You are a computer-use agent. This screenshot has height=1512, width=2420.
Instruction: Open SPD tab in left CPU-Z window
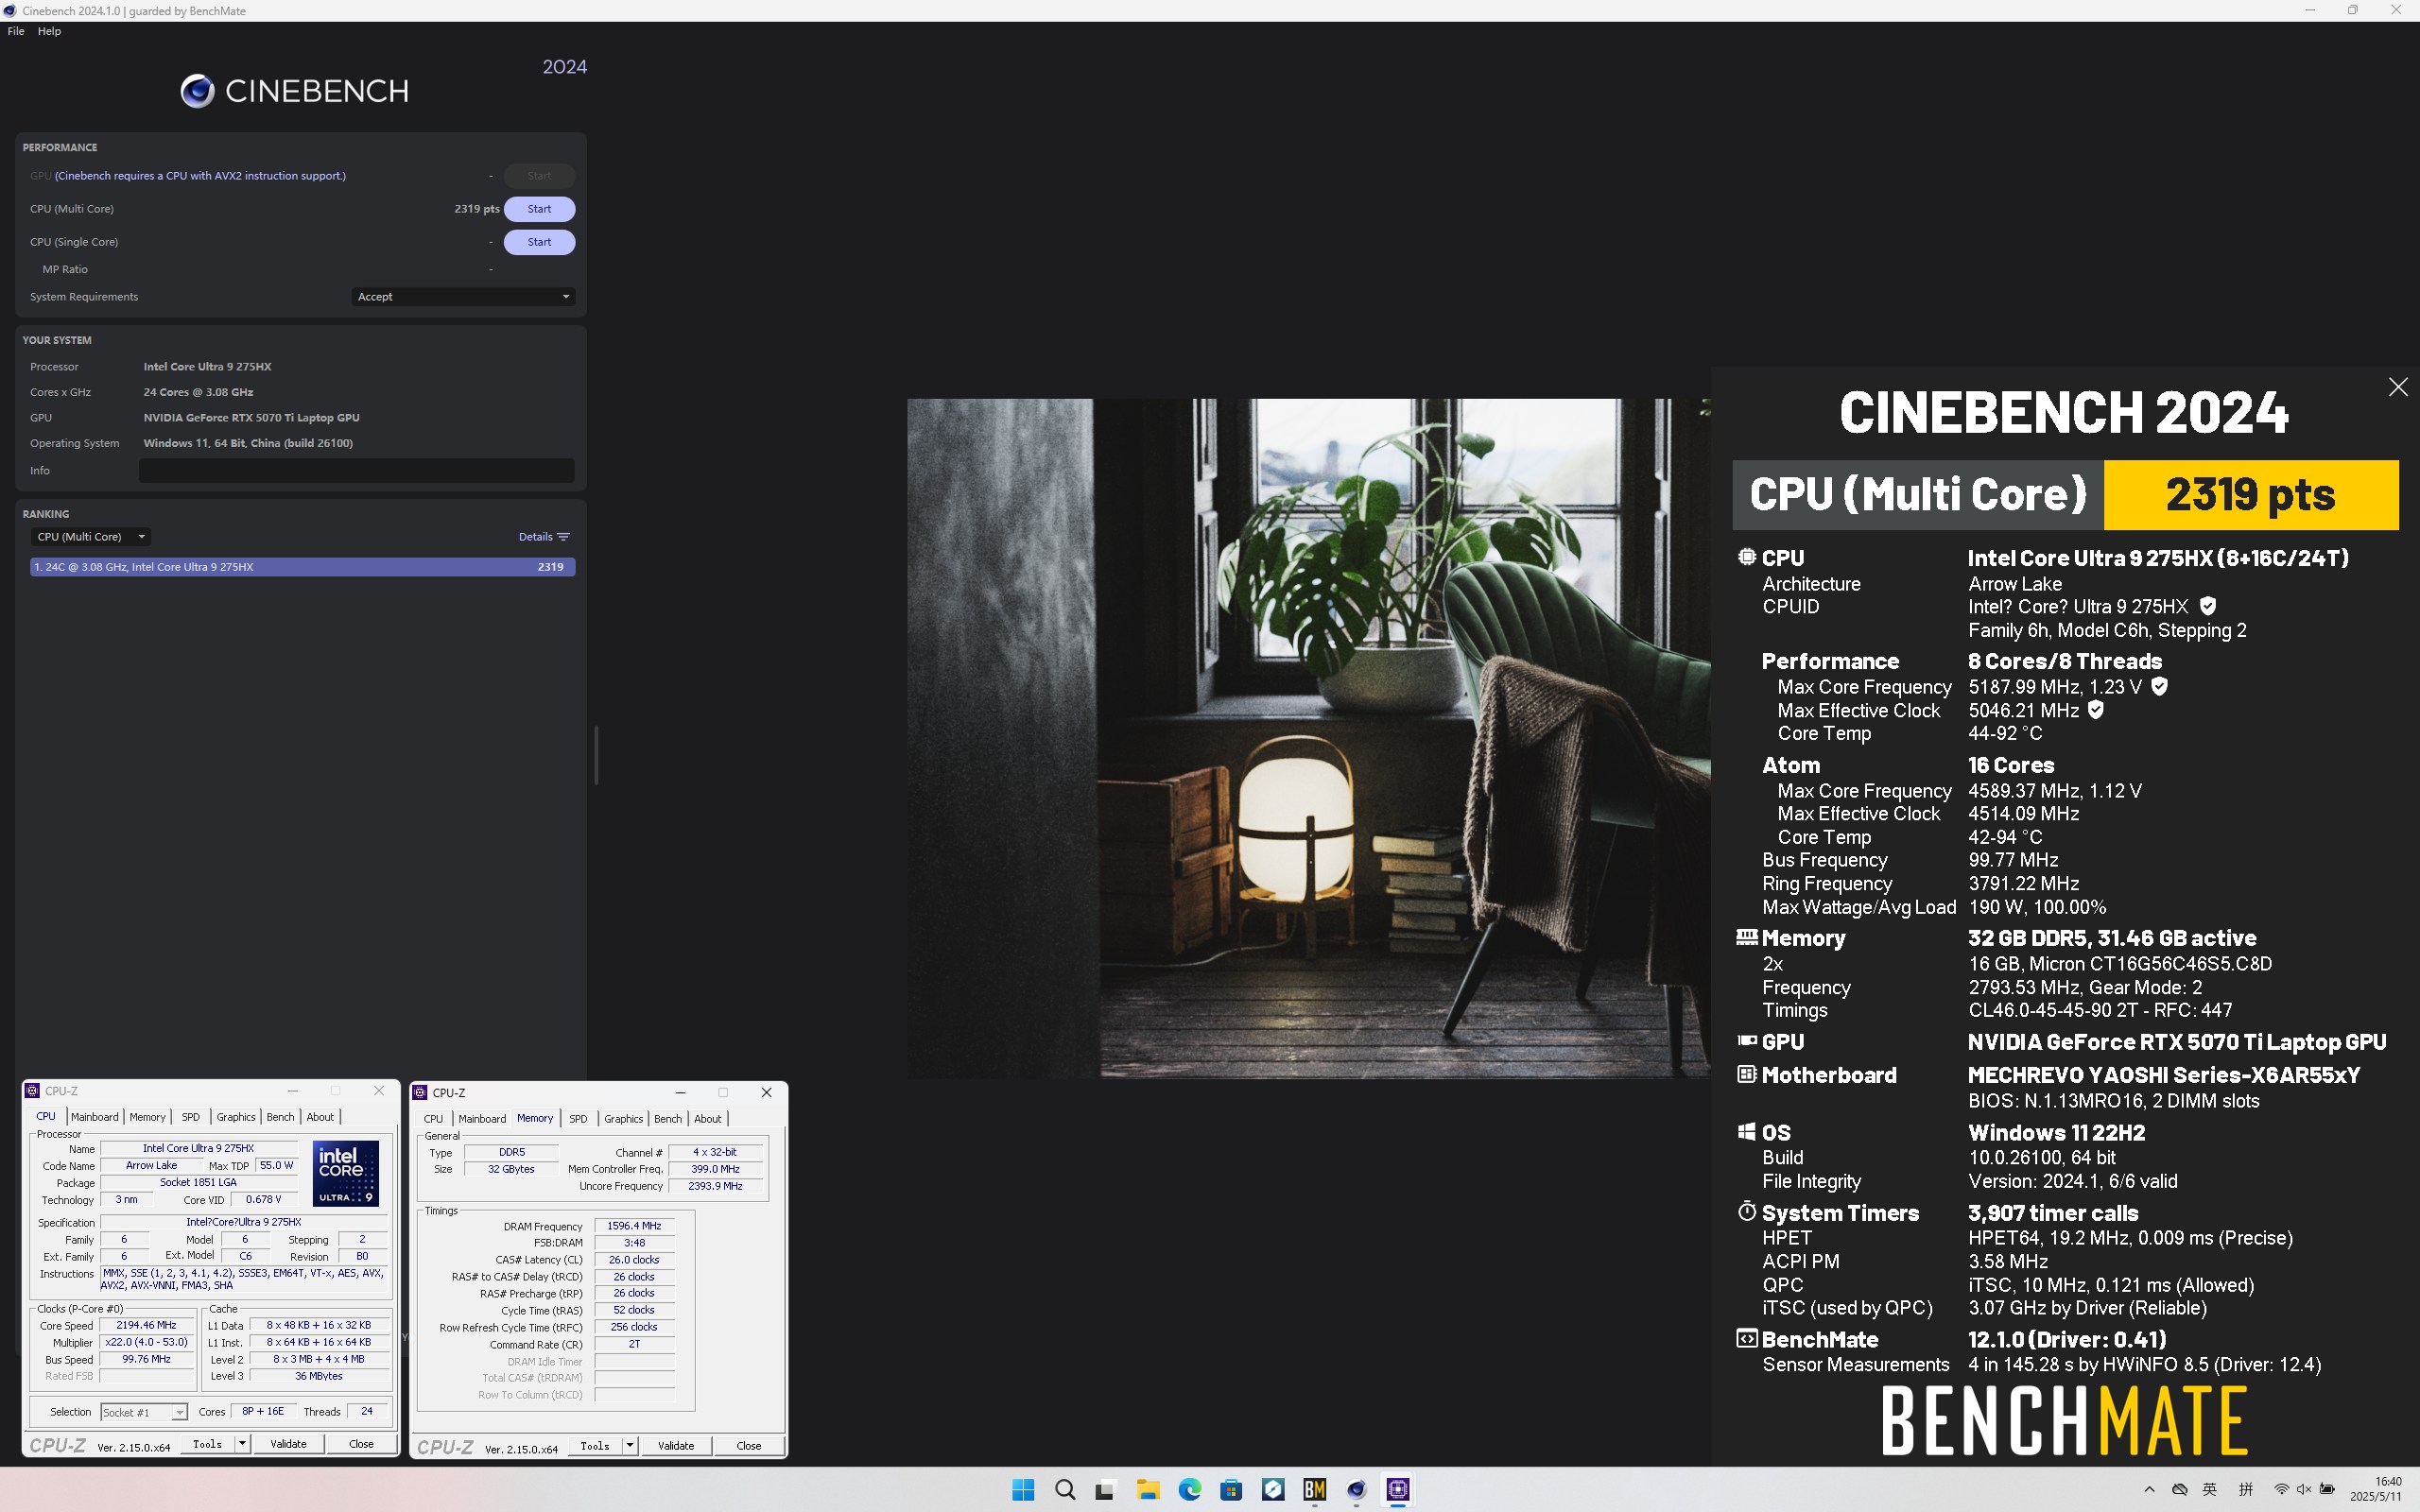[x=190, y=1117]
